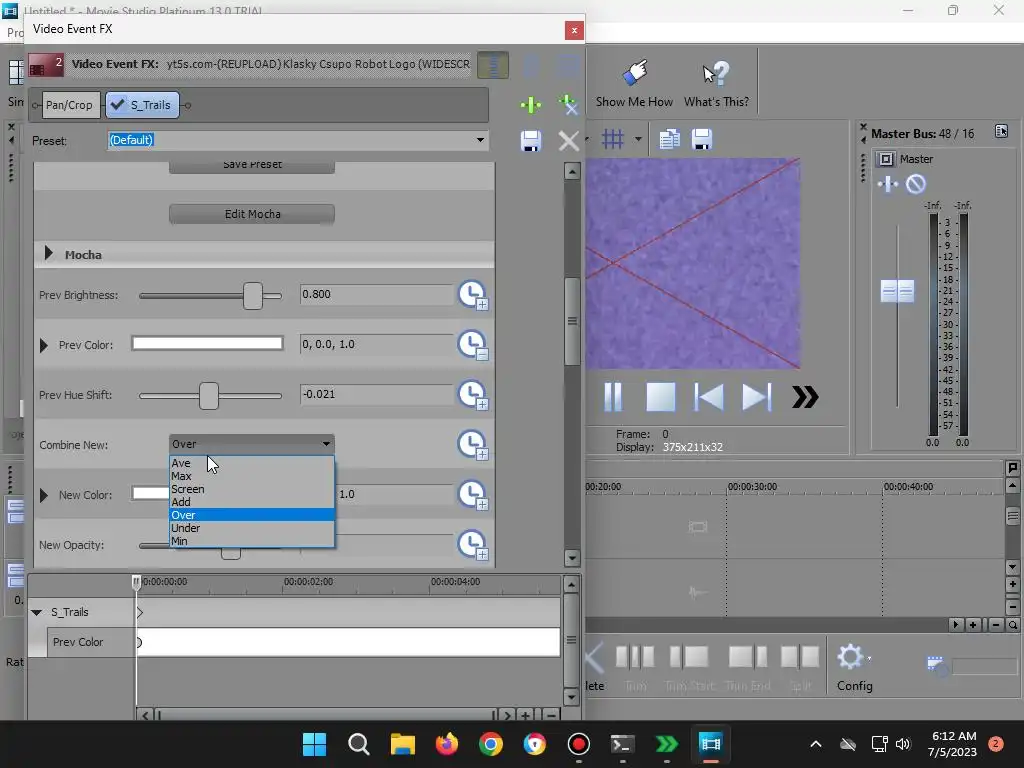Close the Video Event FX window
The image size is (1024, 768).
(574, 30)
